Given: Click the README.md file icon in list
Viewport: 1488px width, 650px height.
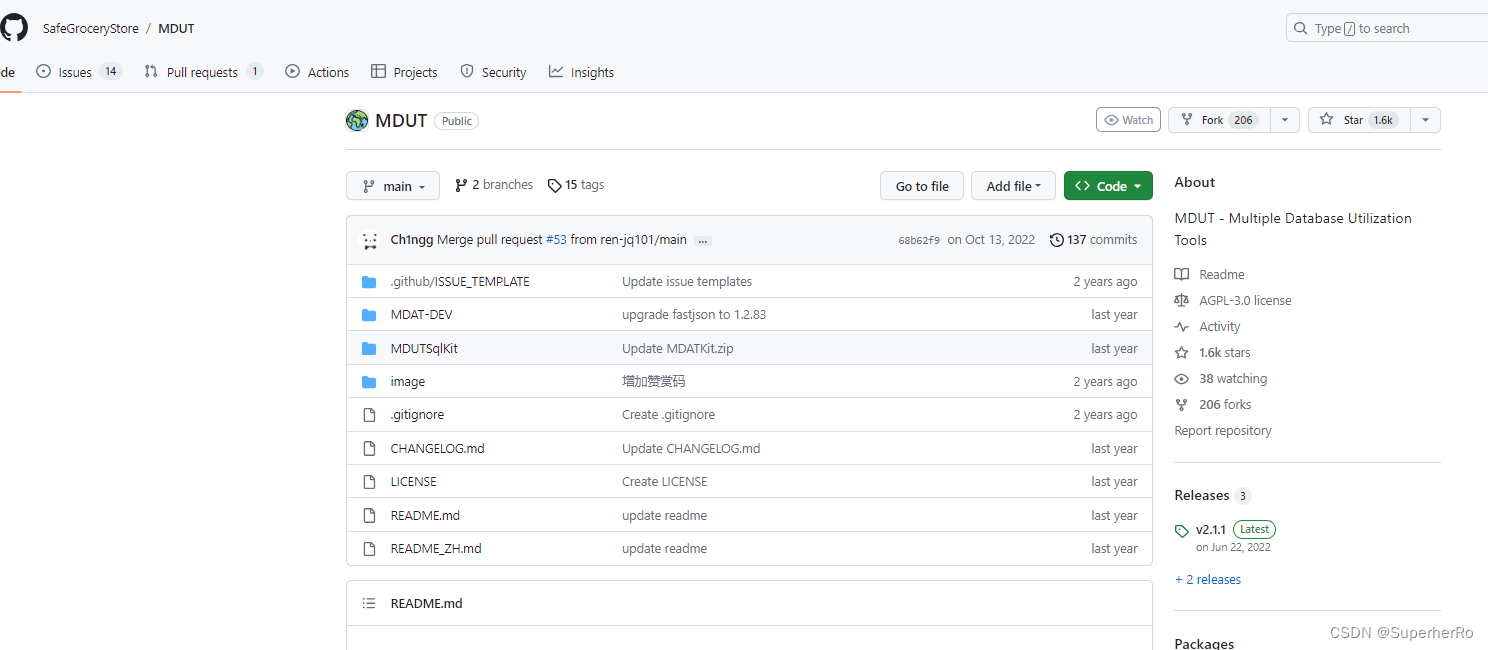Looking at the screenshot, I should 369,516.
